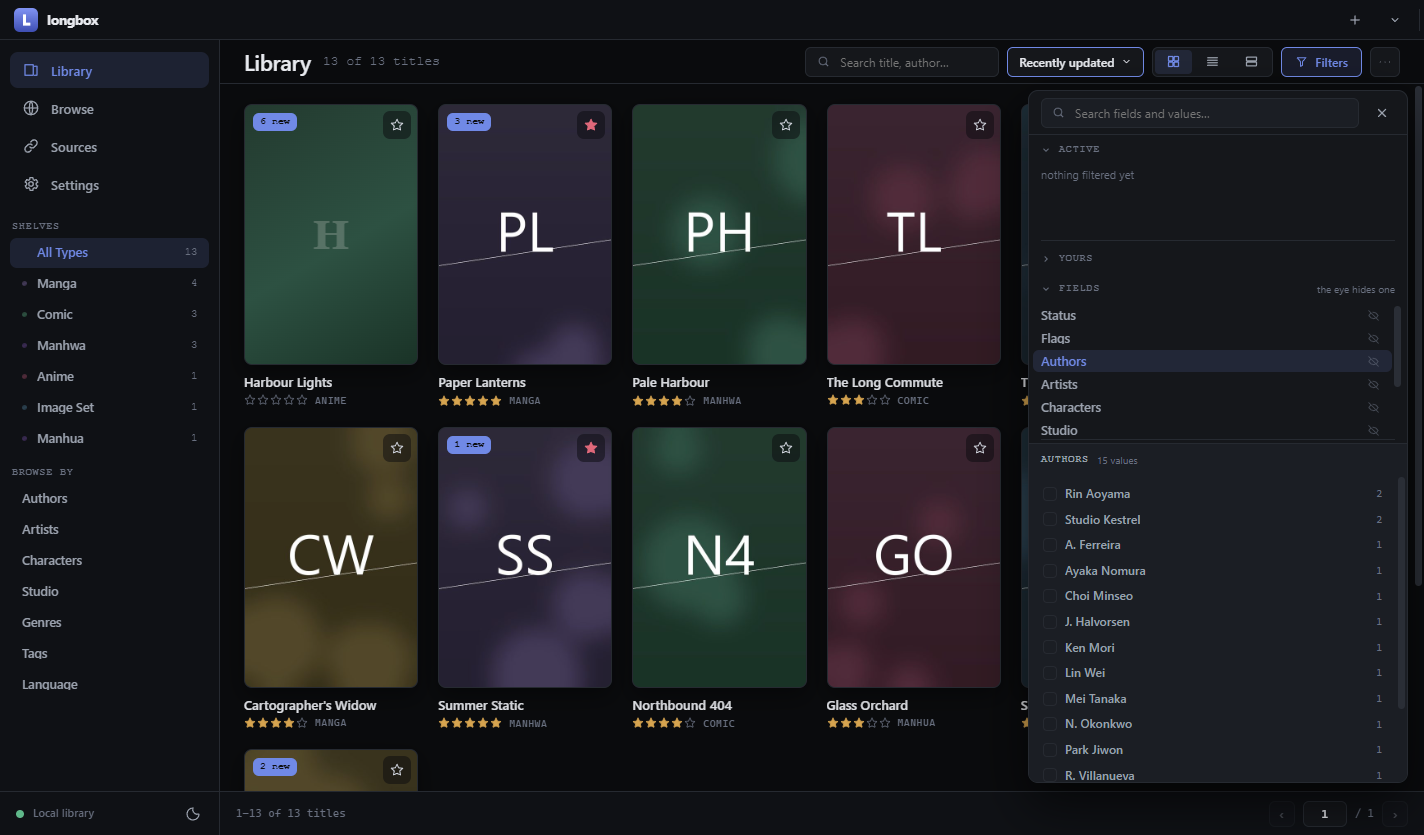1424x835 pixels.
Task: Open the Recently updated sort dropdown
Action: click(1075, 62)
